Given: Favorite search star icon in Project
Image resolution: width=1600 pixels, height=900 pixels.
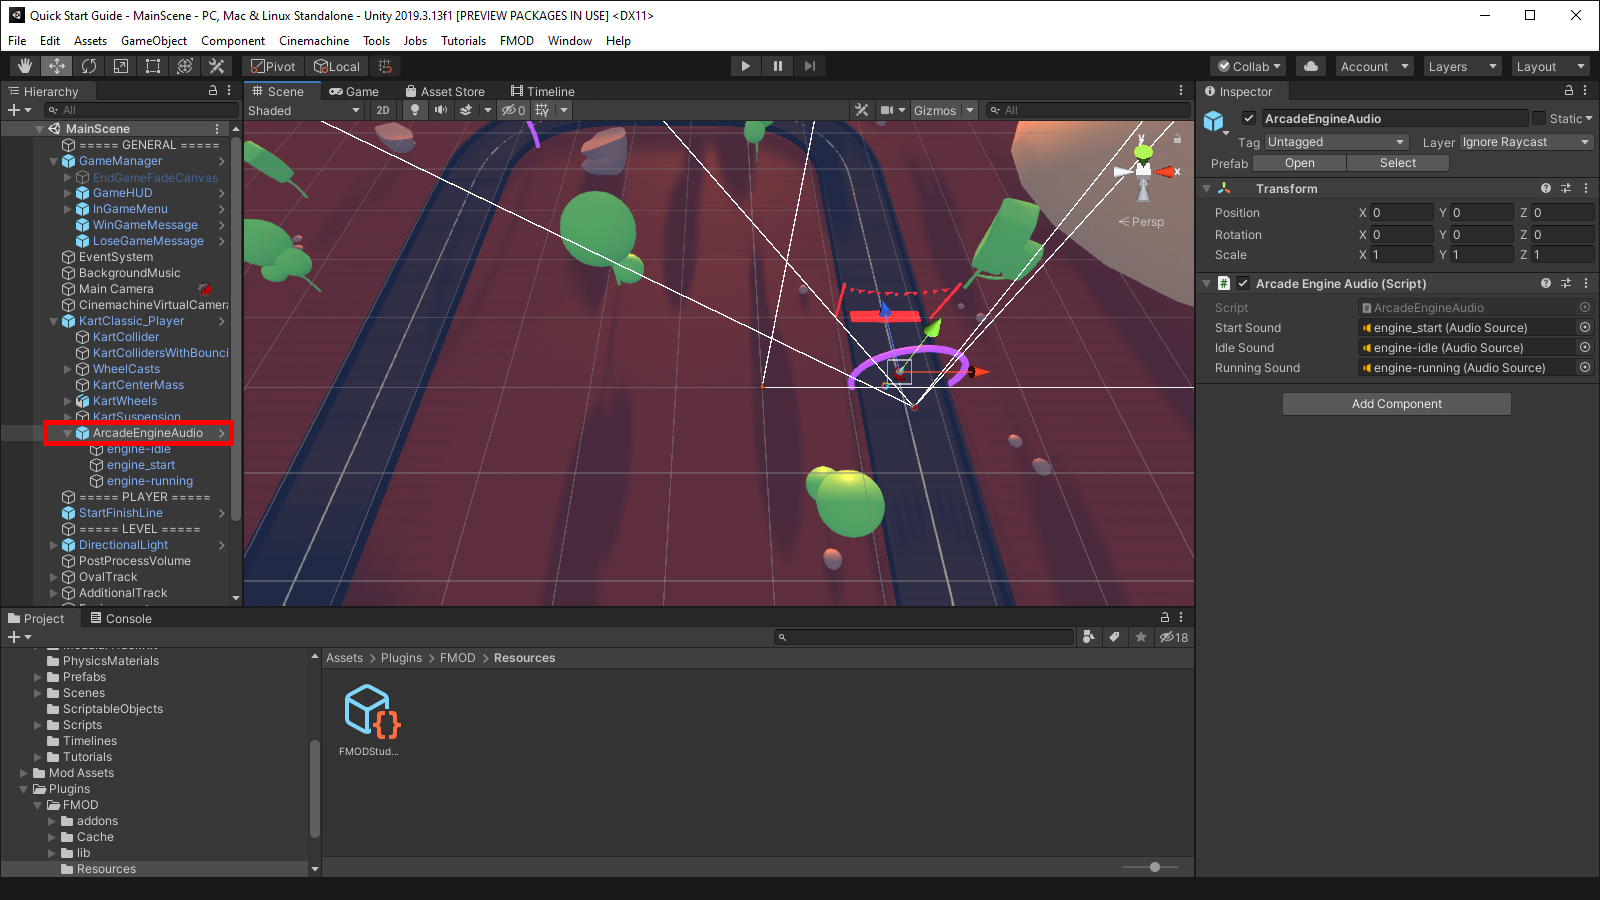Looking at the screenshot, I should coord(1140,637).
